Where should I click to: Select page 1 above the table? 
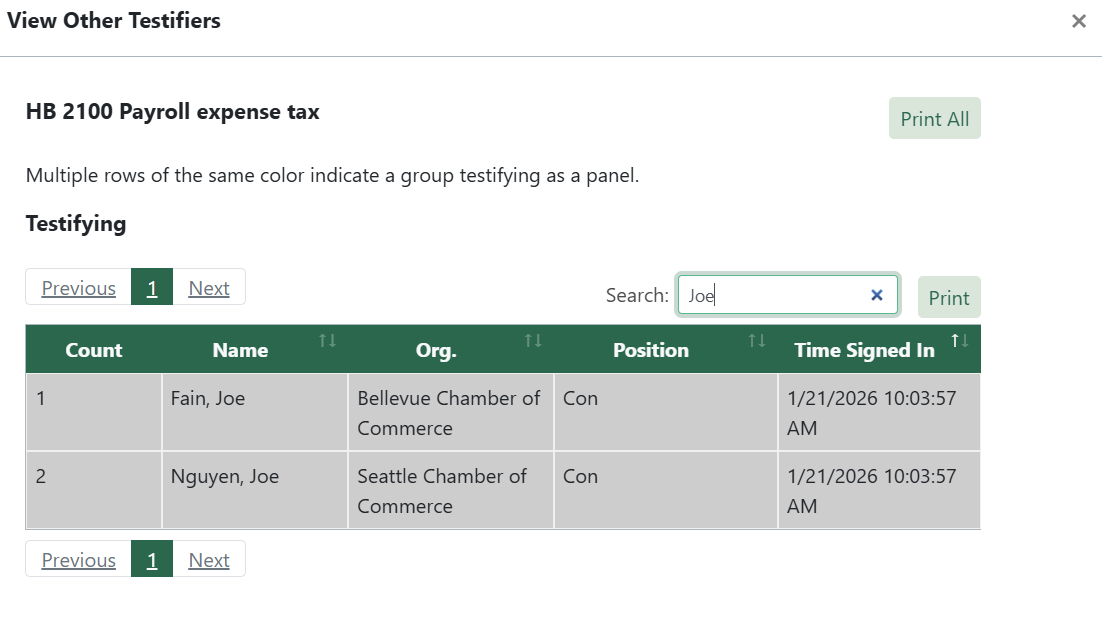click(x=152, y=288)
